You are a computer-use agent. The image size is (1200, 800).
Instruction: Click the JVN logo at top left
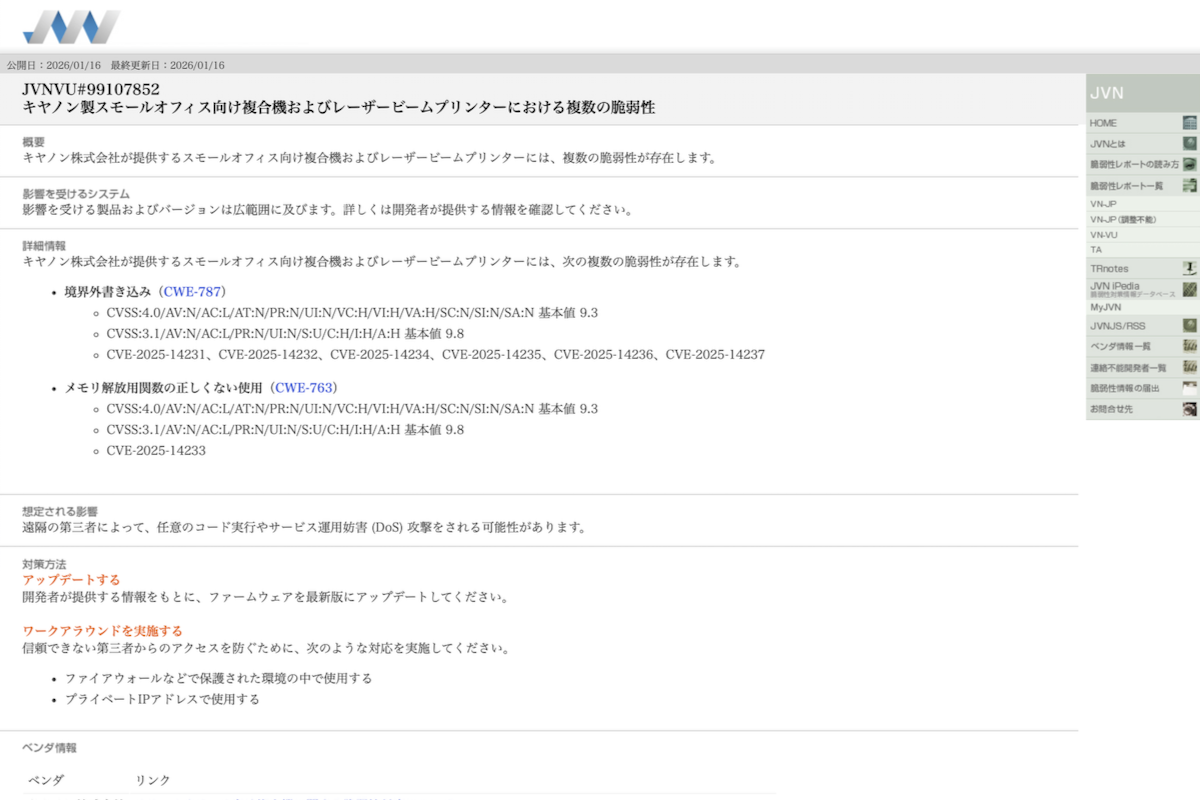(71, 27)
